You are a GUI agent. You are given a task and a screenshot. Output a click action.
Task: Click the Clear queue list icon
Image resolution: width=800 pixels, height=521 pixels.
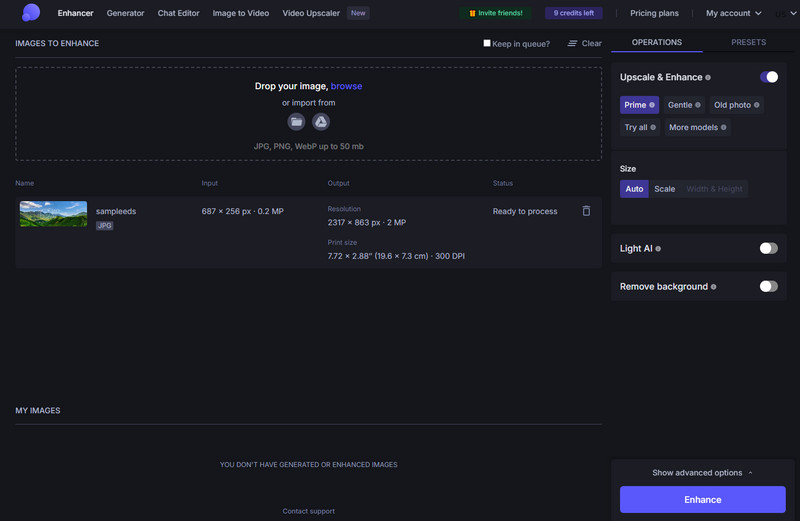572,43
